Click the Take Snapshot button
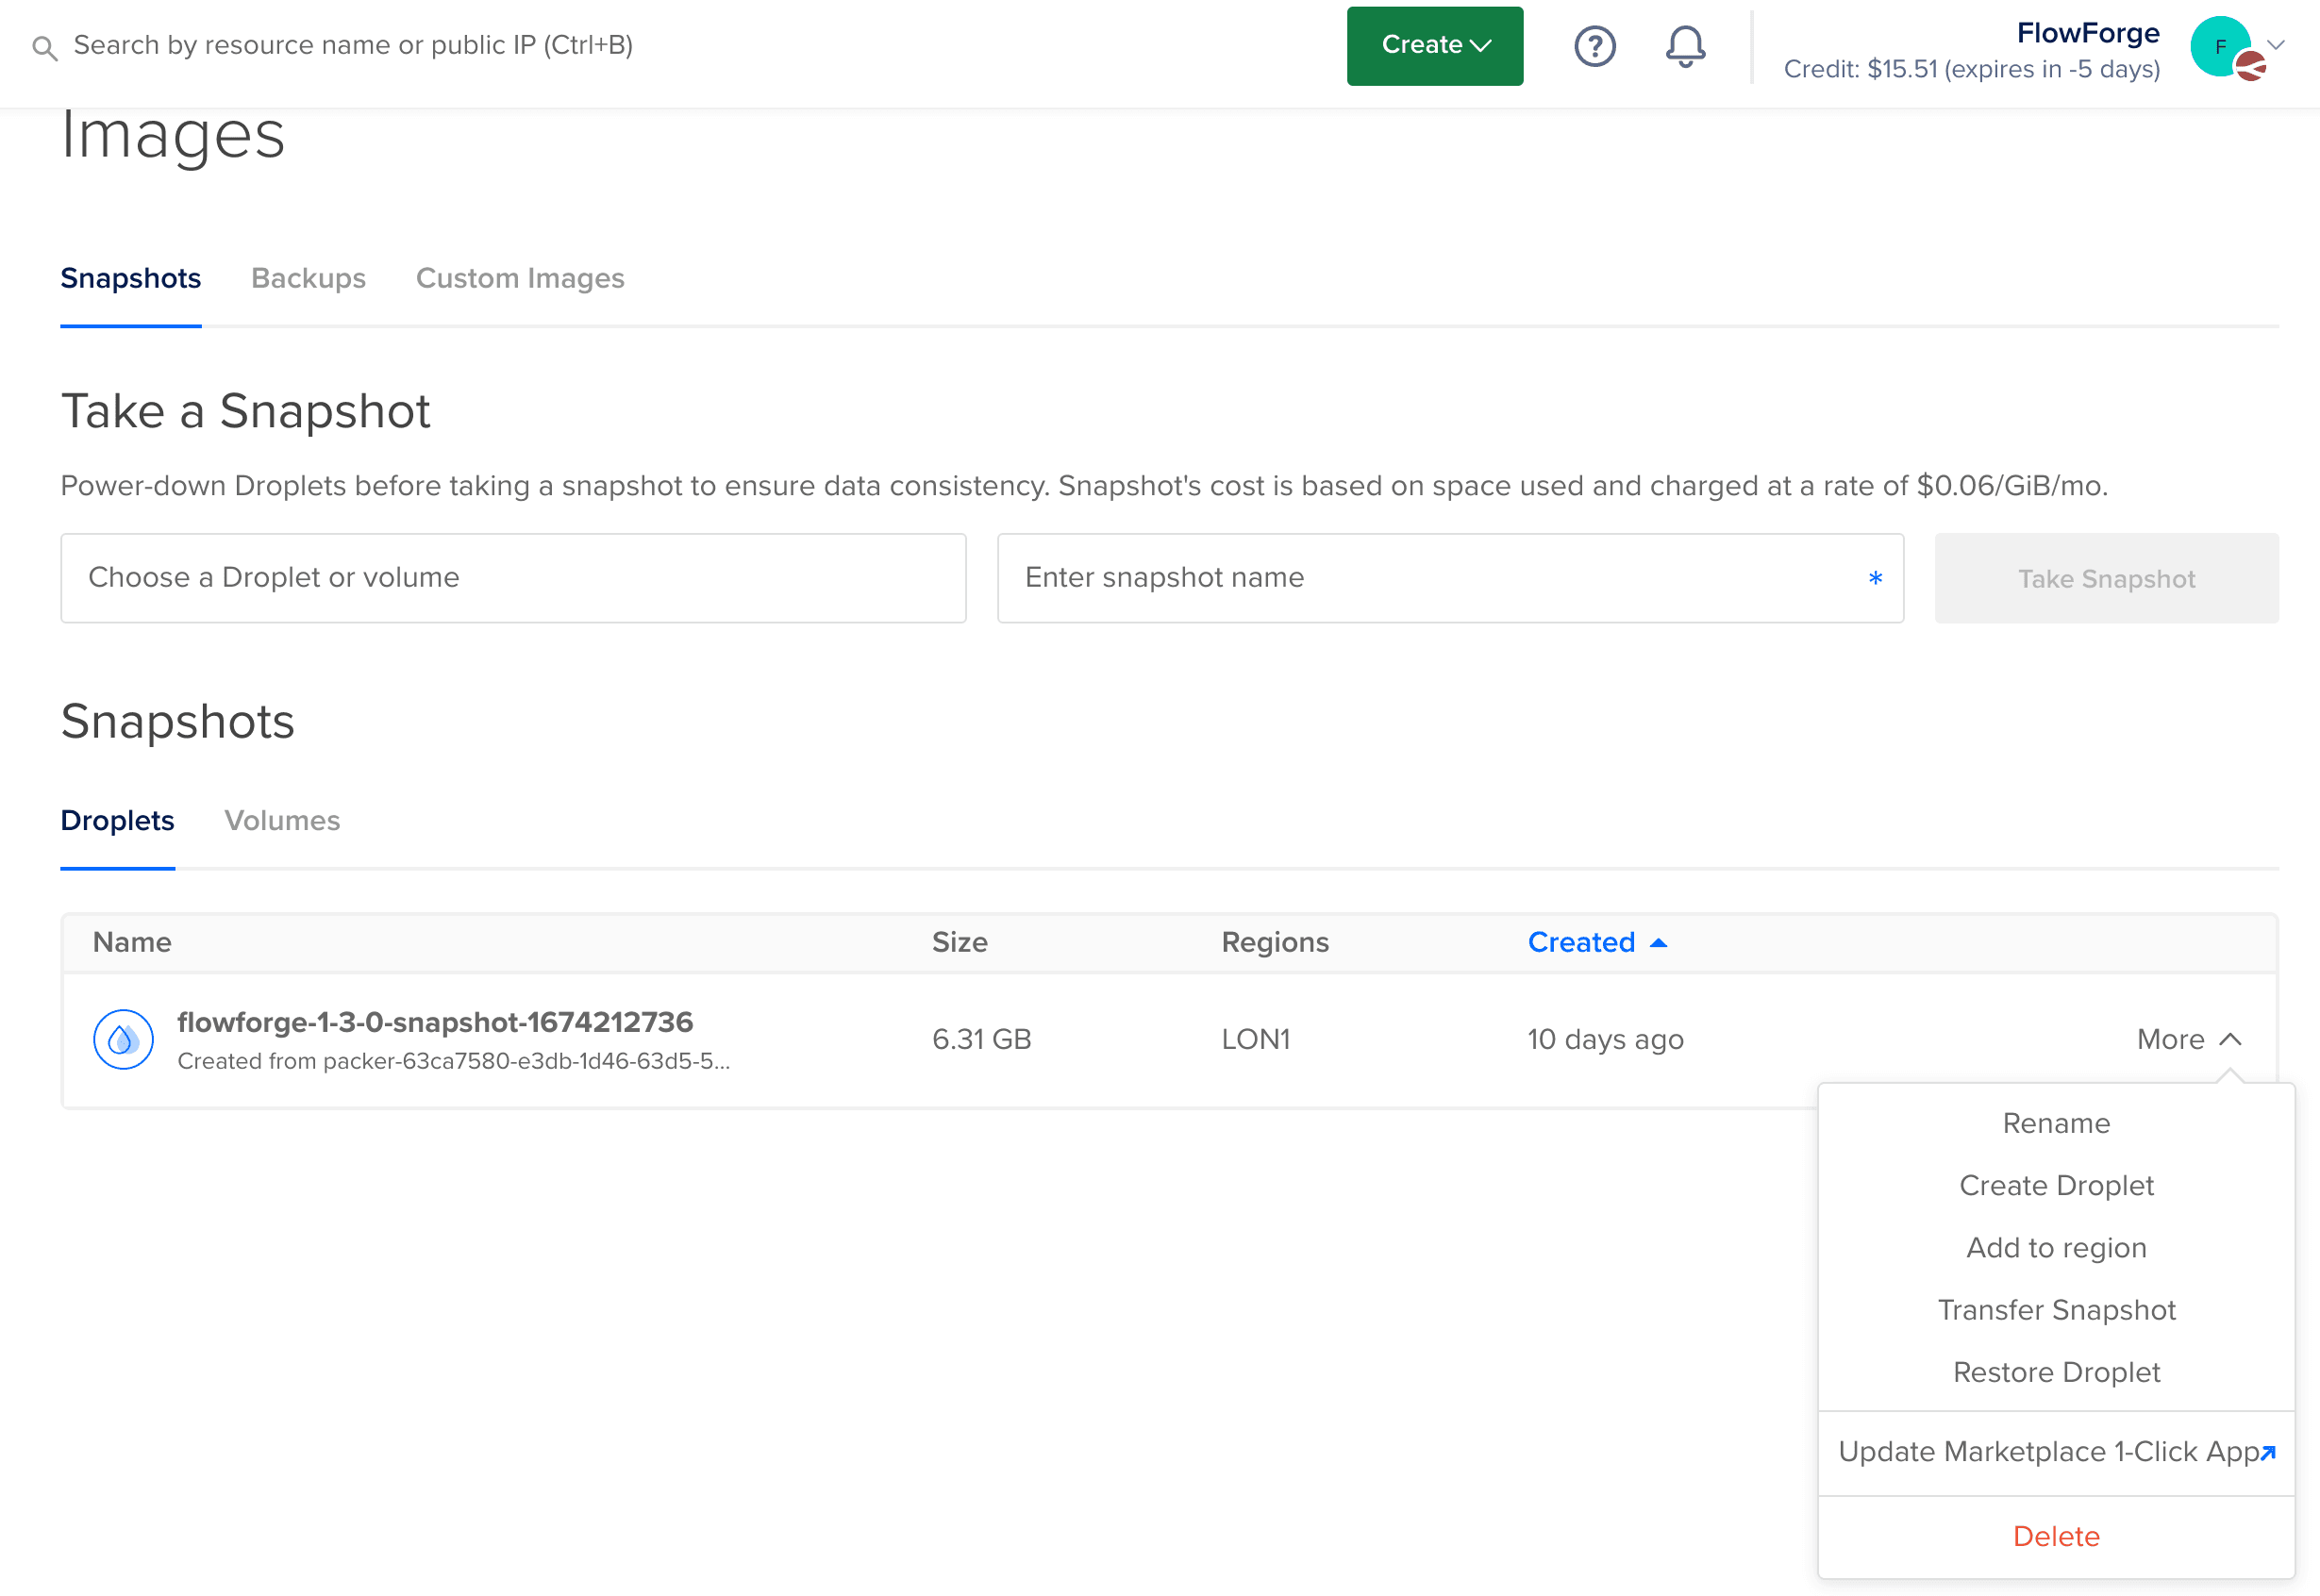 2105,578
